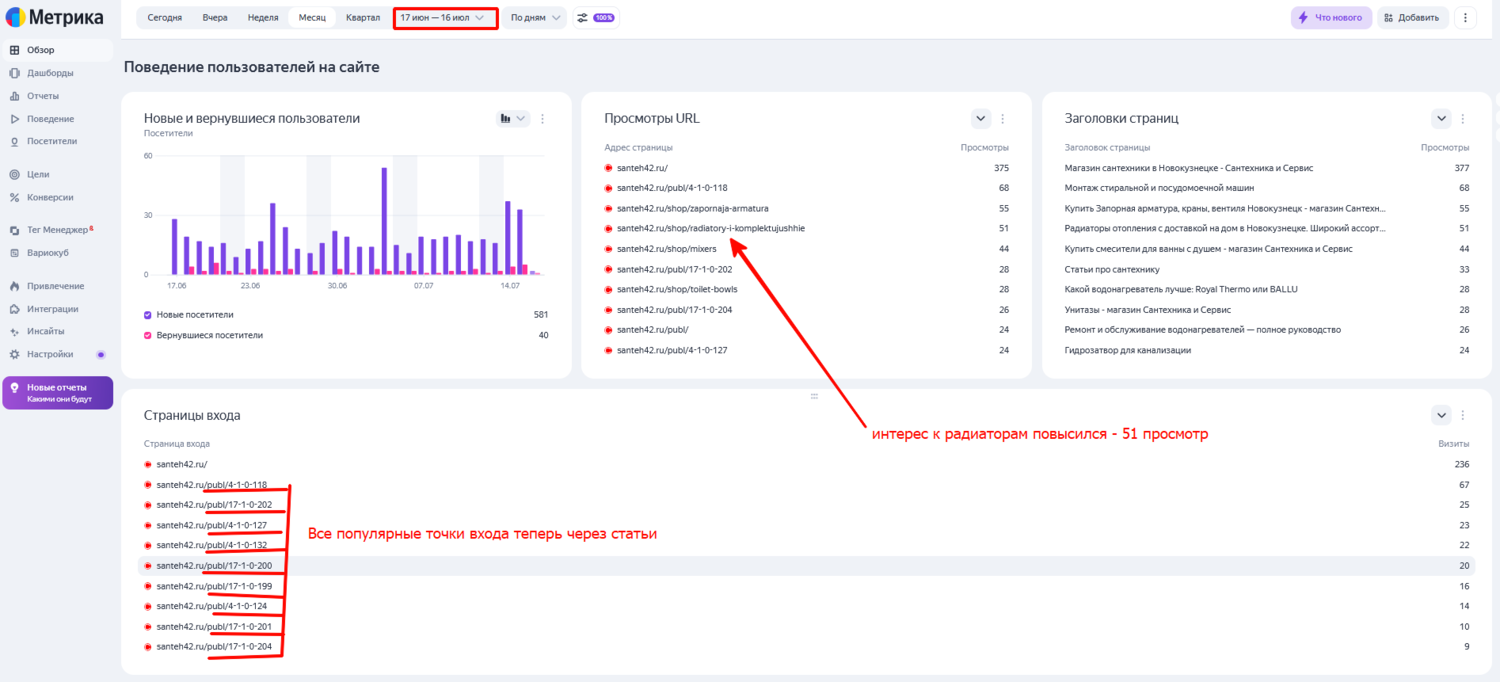Click the red marker beside santeh42.ru/shop/mixers

[608, 249]
